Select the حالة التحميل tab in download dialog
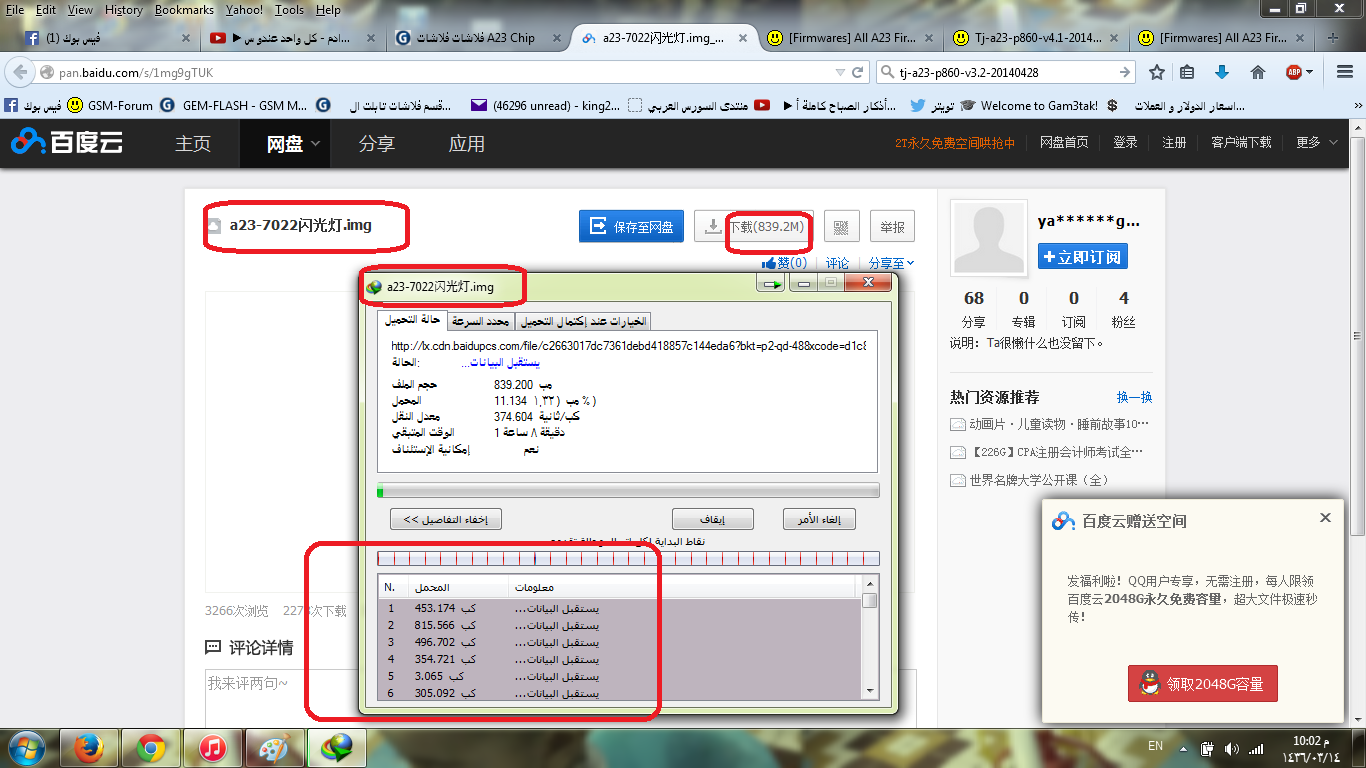The width and height of the screenshot is (1366, 768). tap(413, 320)
